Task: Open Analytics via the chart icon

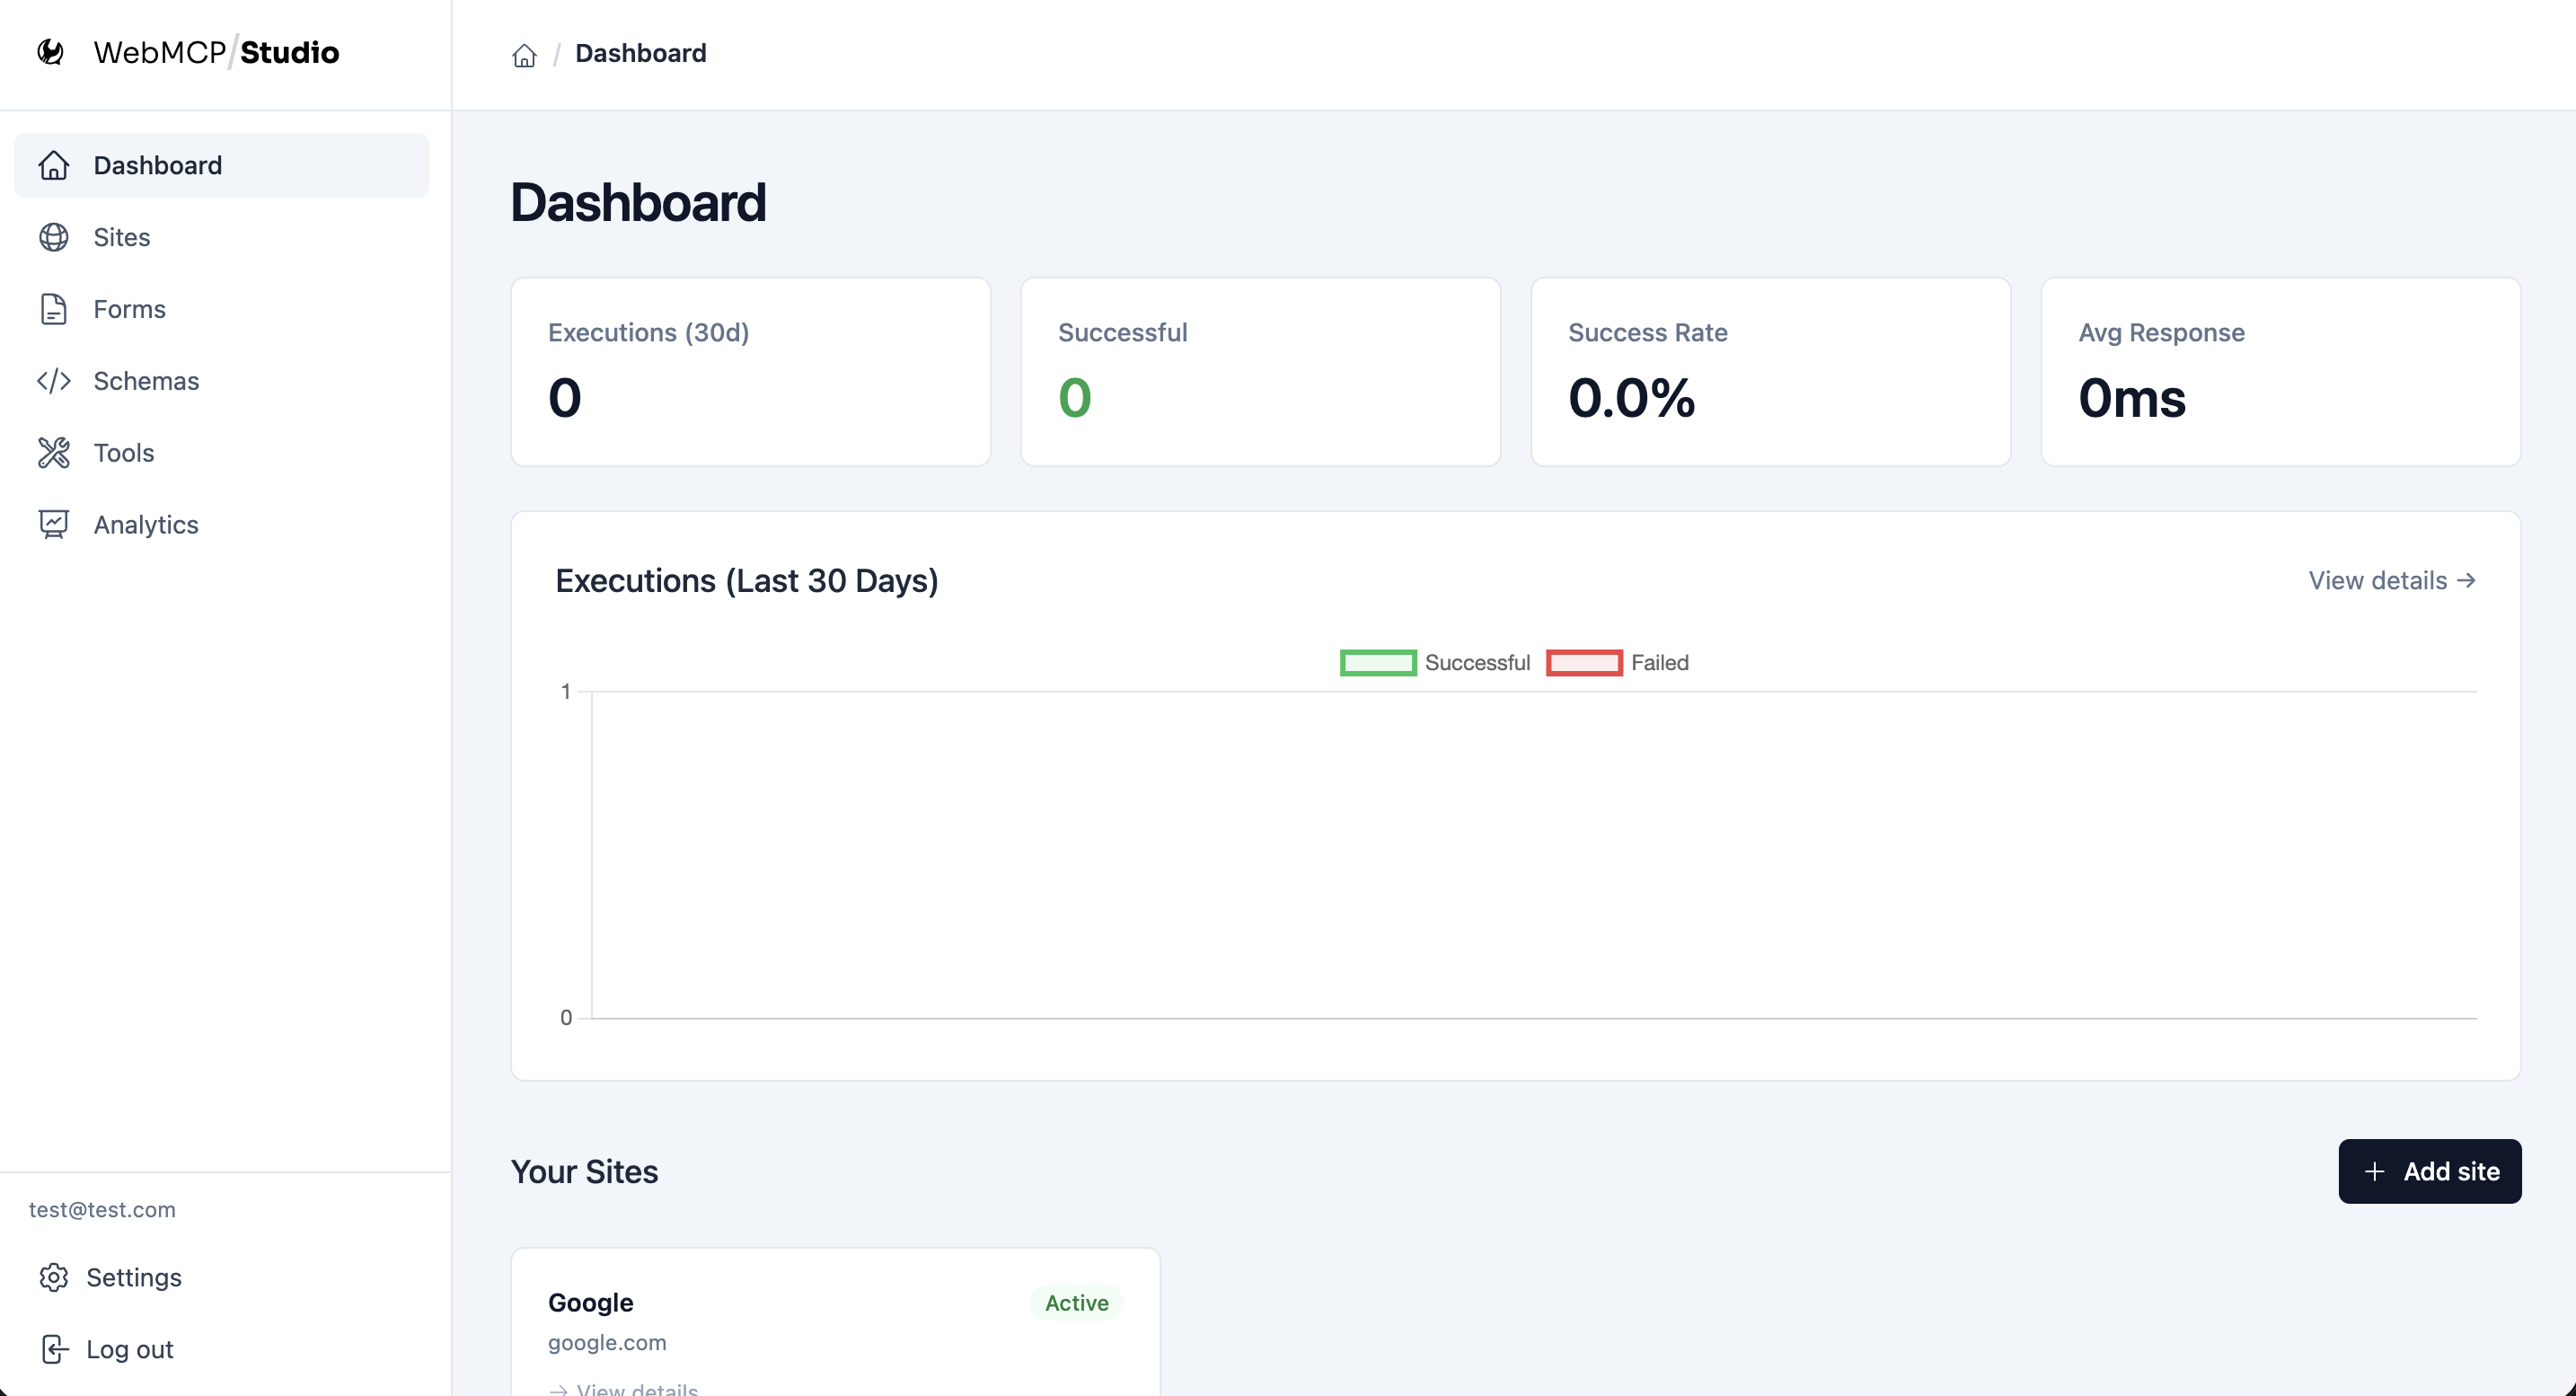Action: 54,524
